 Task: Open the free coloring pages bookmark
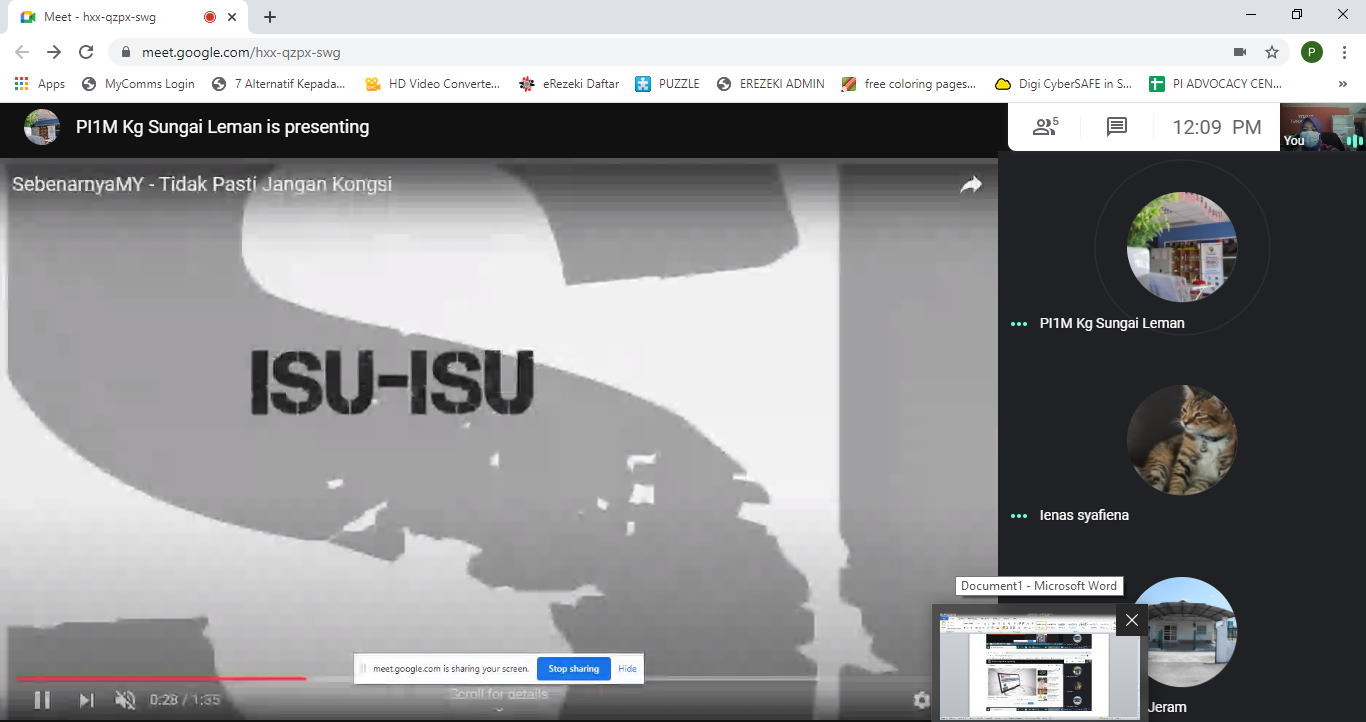click(x=910, y=84)
